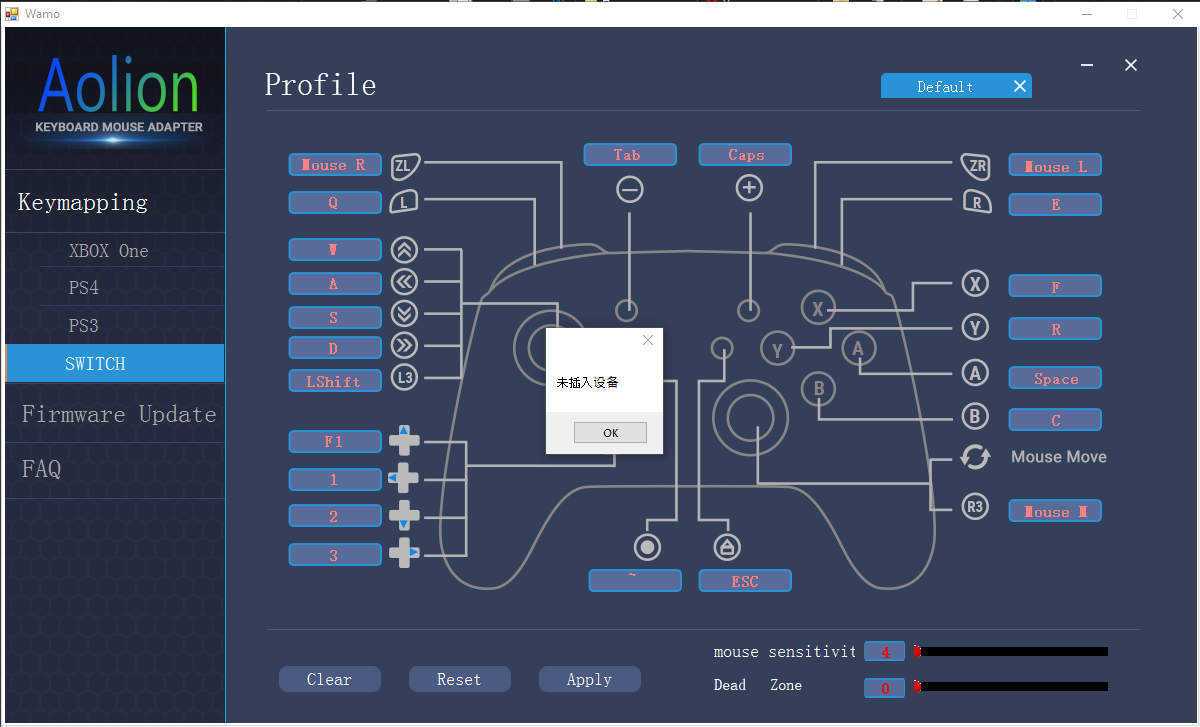Click the left stick right arrow icon
Screen dimensions: 1200x727
pos(404,346)
